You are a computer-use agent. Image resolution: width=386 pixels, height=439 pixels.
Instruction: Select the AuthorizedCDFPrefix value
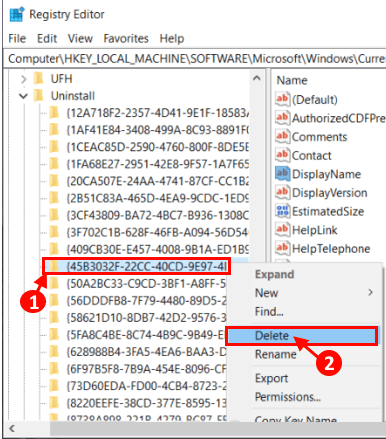[339, 118]
